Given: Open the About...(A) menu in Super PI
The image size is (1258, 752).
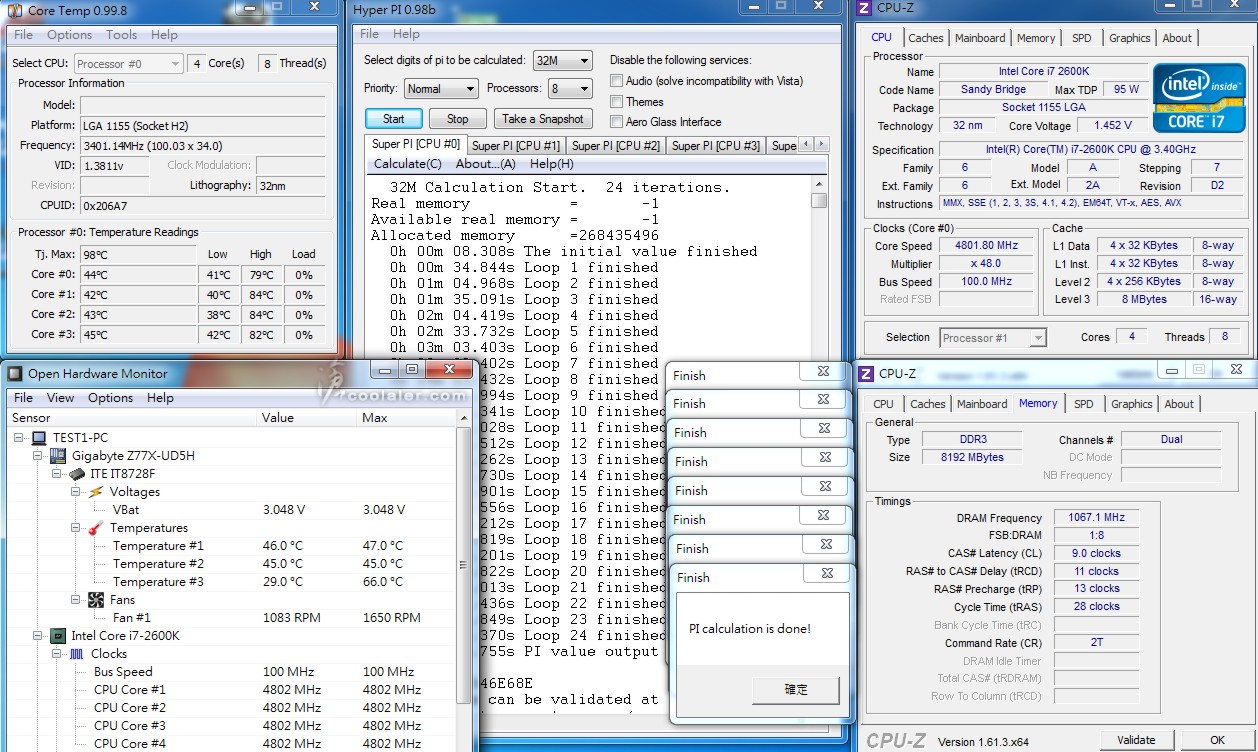Looking at the screenshot, I should coord(486,164).
